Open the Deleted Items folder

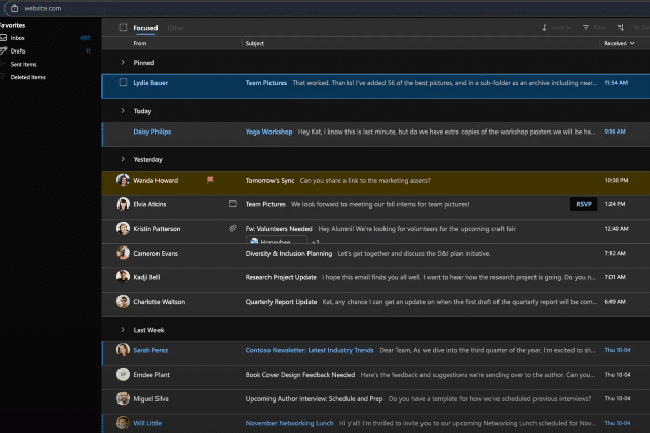point(28,76)
